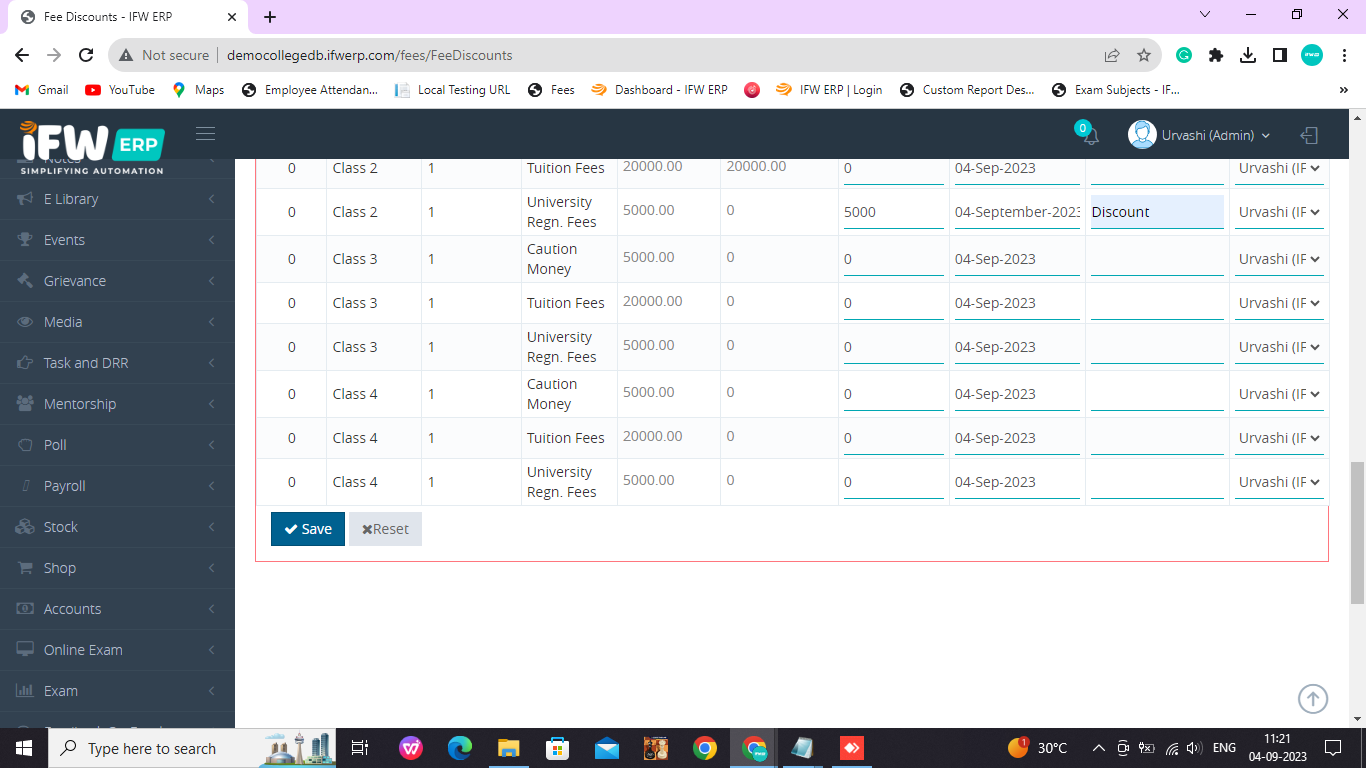Viewport: 1366px width, 768px height.
Task: Open user dropdown in Class 2 University Regn. row
Action: [1279, 212]
